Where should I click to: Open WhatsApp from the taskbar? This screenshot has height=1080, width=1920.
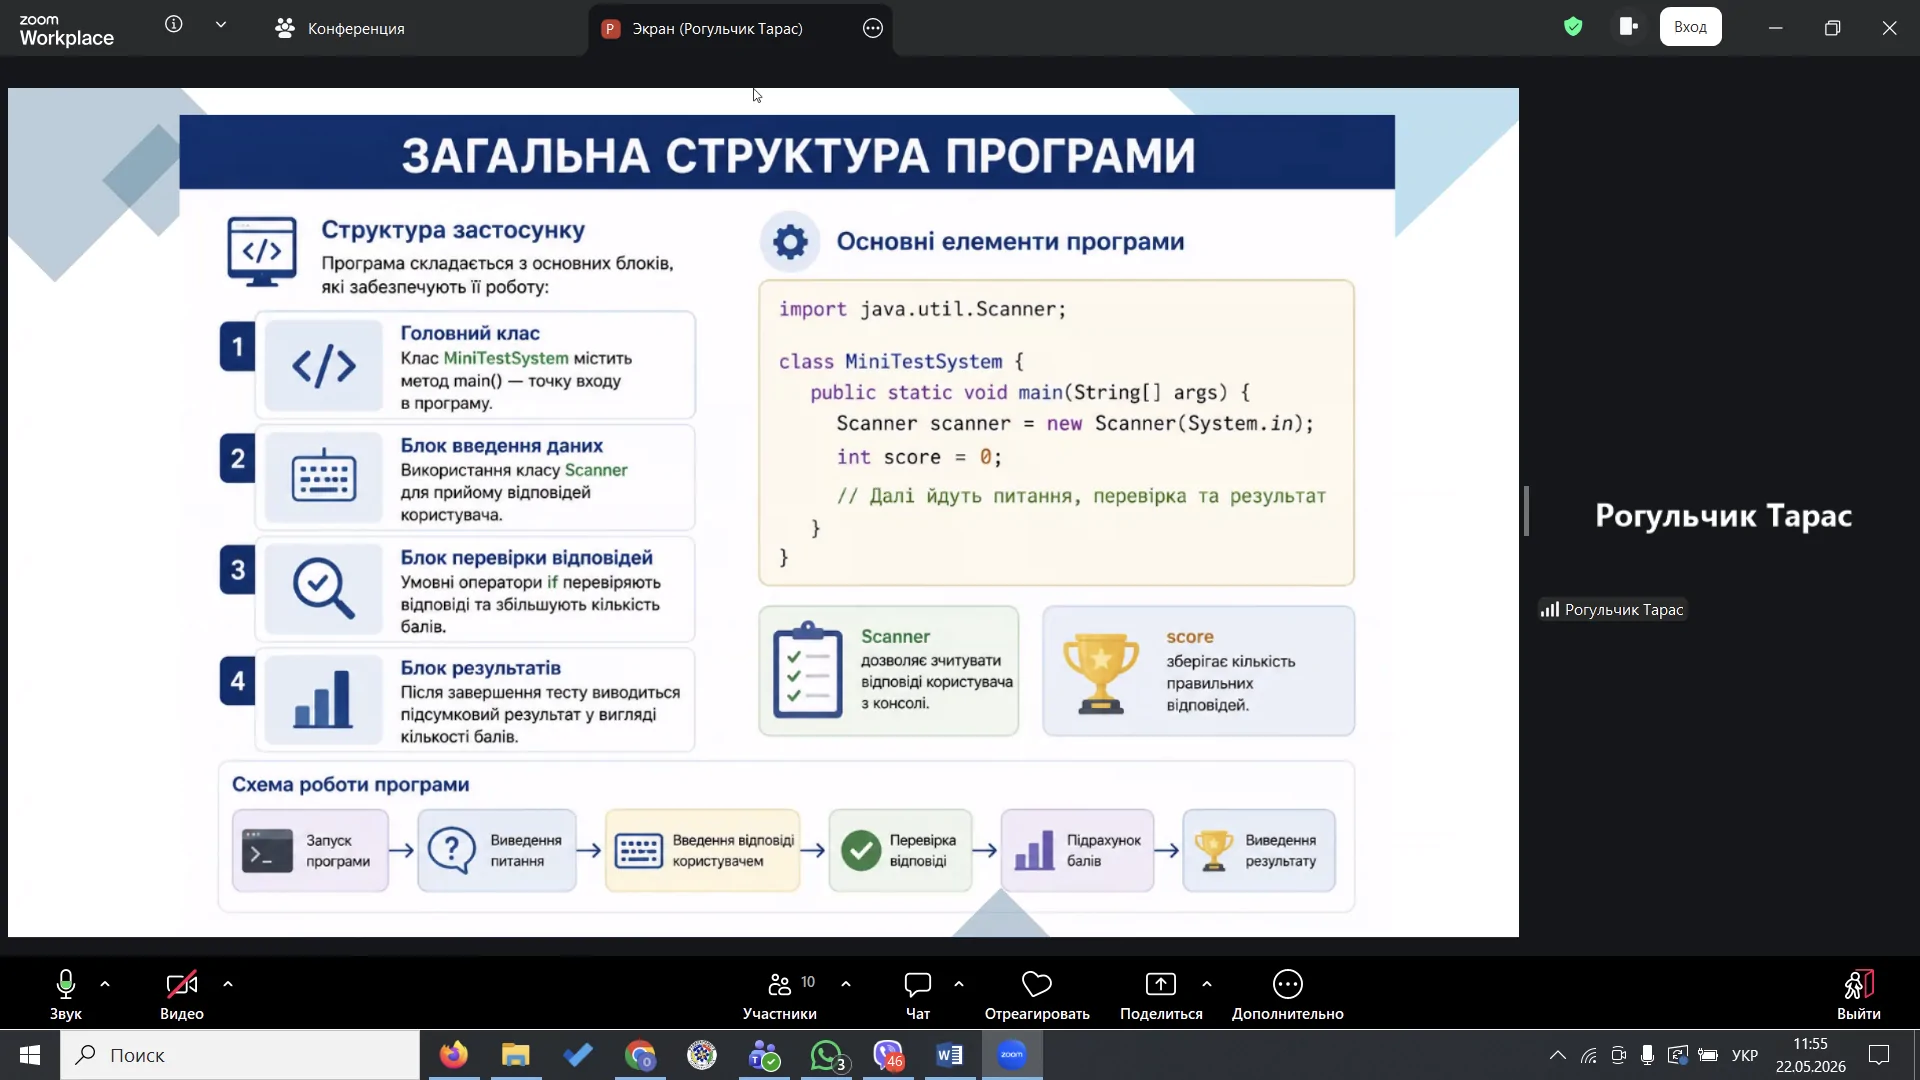[827, 1055]
